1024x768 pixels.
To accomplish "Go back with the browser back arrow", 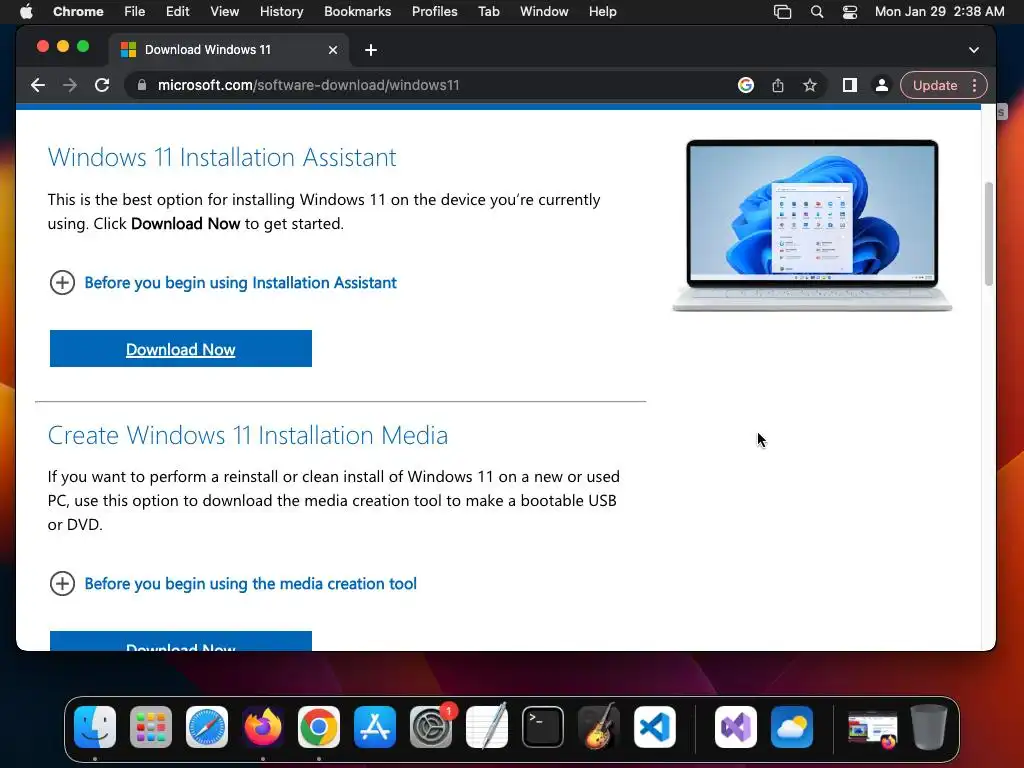I will (38, 86).
